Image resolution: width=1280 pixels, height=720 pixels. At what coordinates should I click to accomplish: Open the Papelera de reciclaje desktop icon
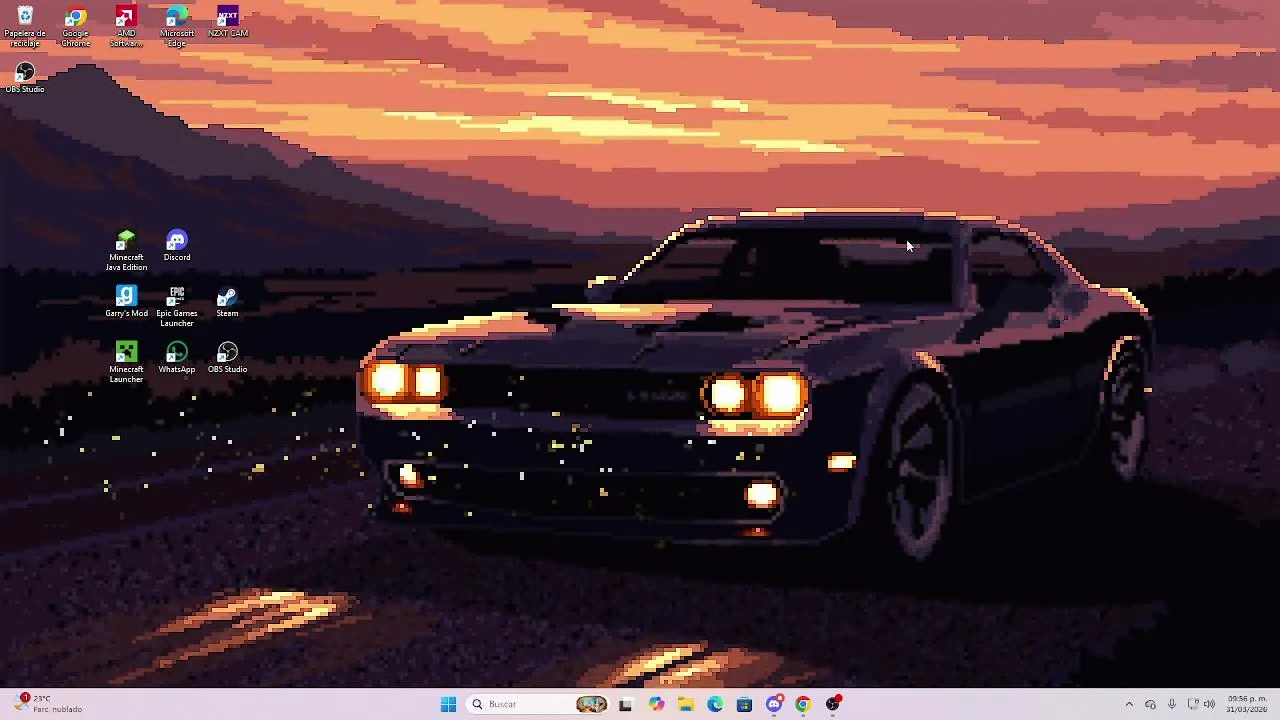(25, 26)
